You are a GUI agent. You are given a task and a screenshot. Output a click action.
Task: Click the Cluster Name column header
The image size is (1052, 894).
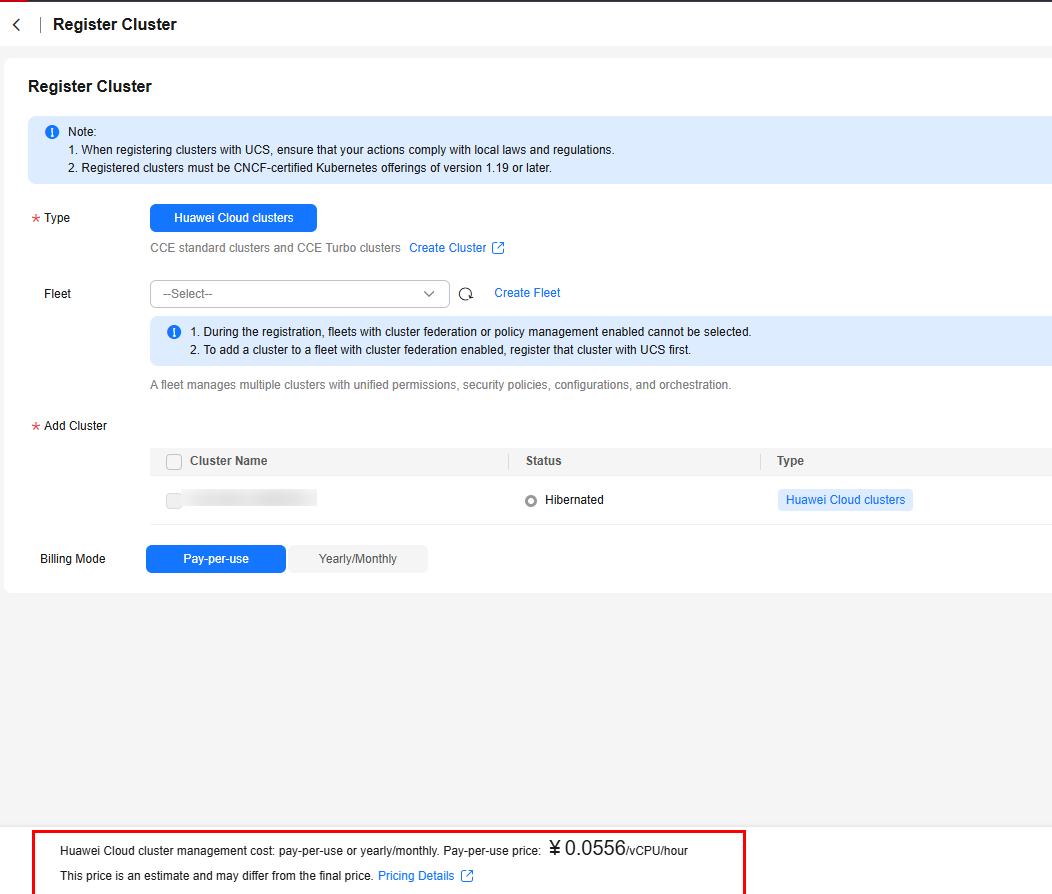coord(228,461)
